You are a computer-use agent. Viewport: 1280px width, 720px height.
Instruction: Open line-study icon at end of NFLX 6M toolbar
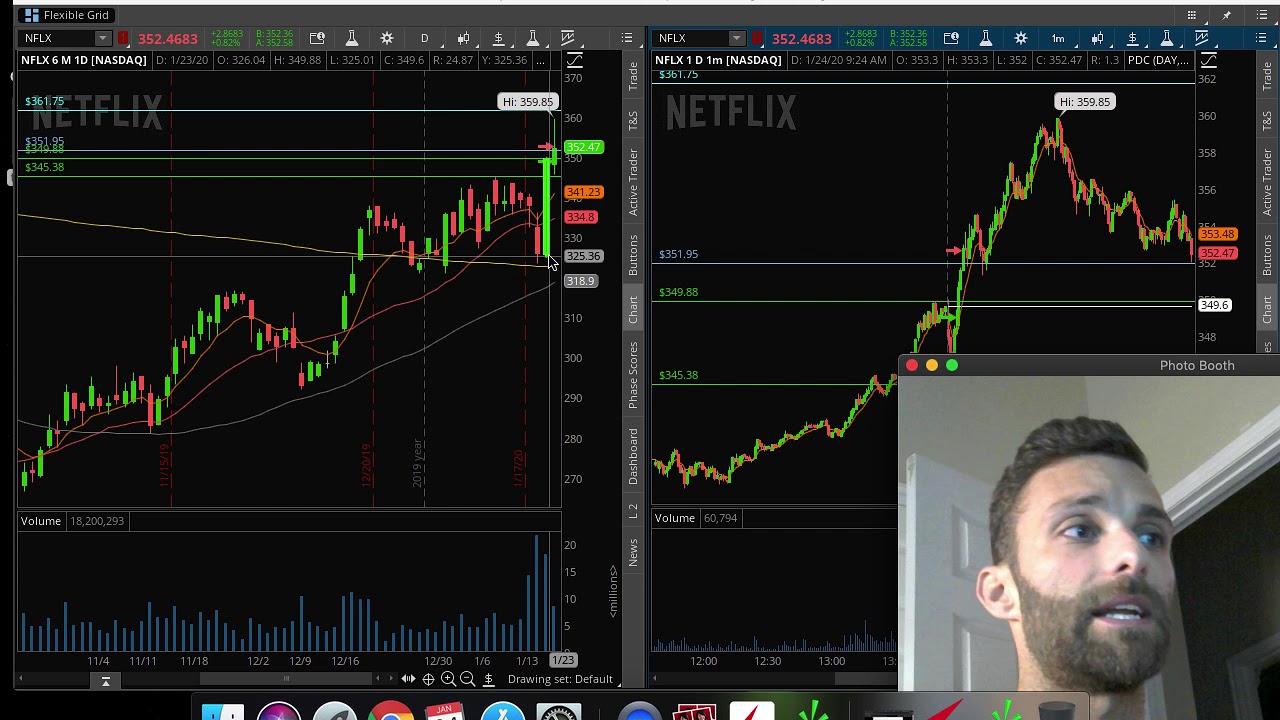pos(567,38)
